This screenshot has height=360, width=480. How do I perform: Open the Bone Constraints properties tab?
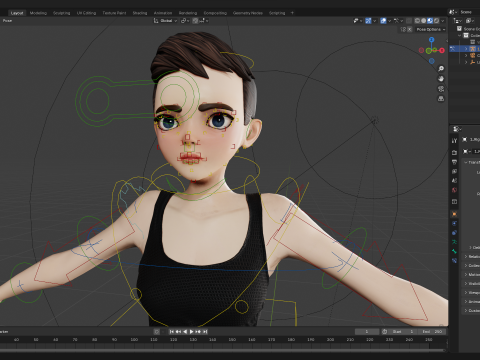point(454,261)
